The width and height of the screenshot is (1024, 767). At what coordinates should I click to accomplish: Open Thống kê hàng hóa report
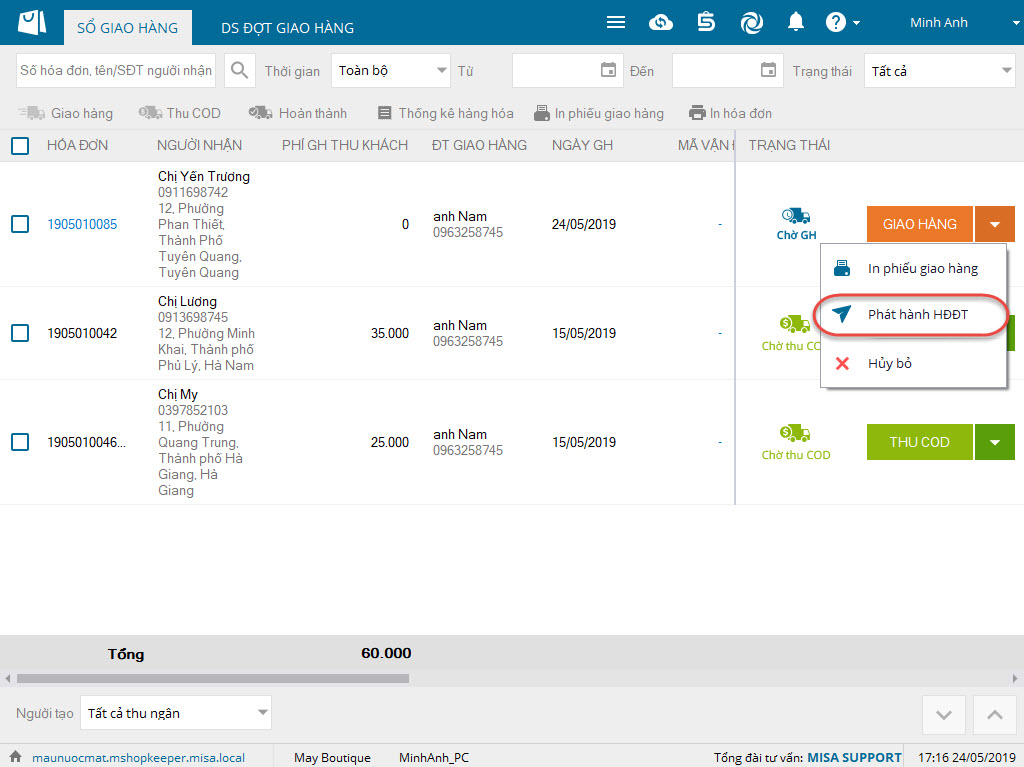point(445,113)
